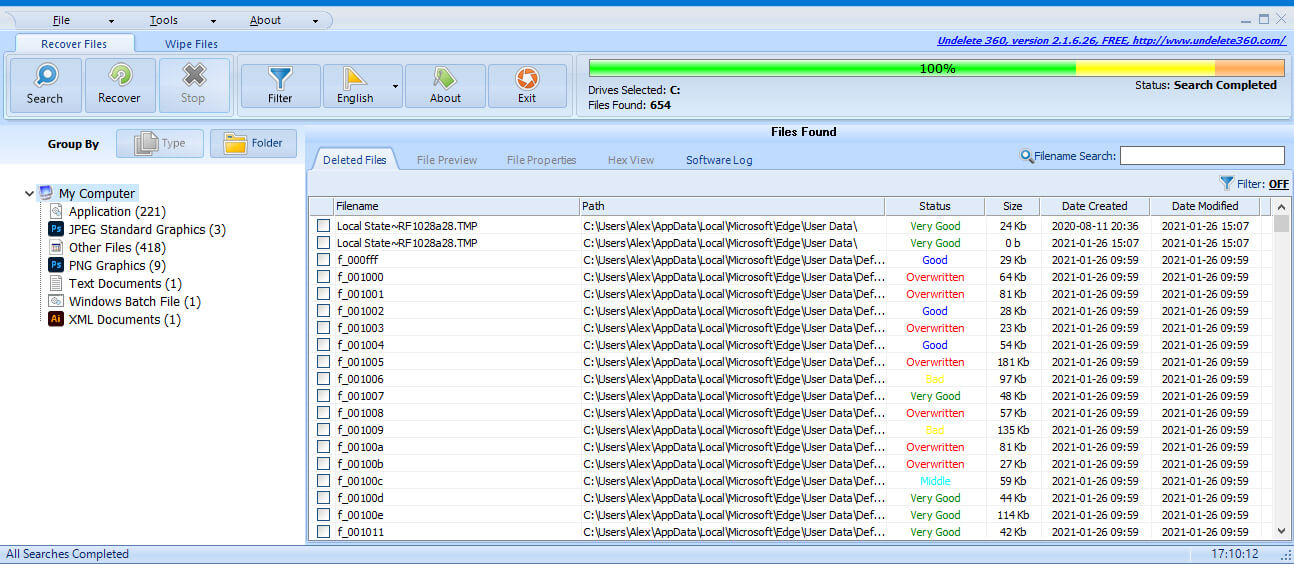Sort by Date Created column
The height and width of the screenshot is (564, 1294).
(1094, 206)
